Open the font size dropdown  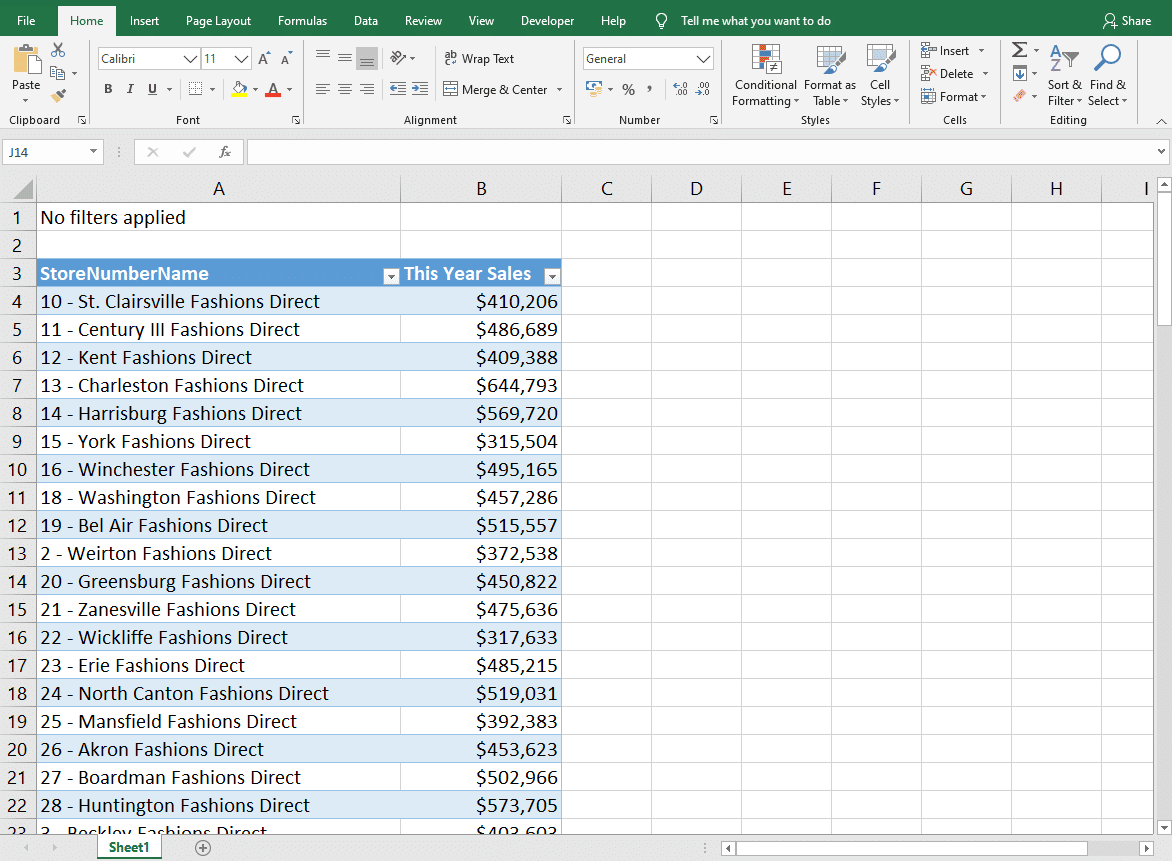240,58
